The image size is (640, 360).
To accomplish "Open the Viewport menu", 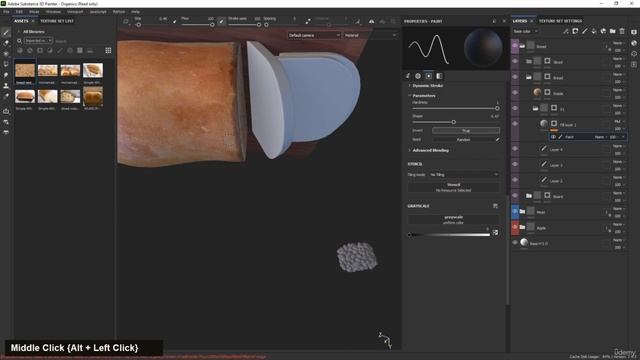I will pyautogui.click(x=75, y=12).
